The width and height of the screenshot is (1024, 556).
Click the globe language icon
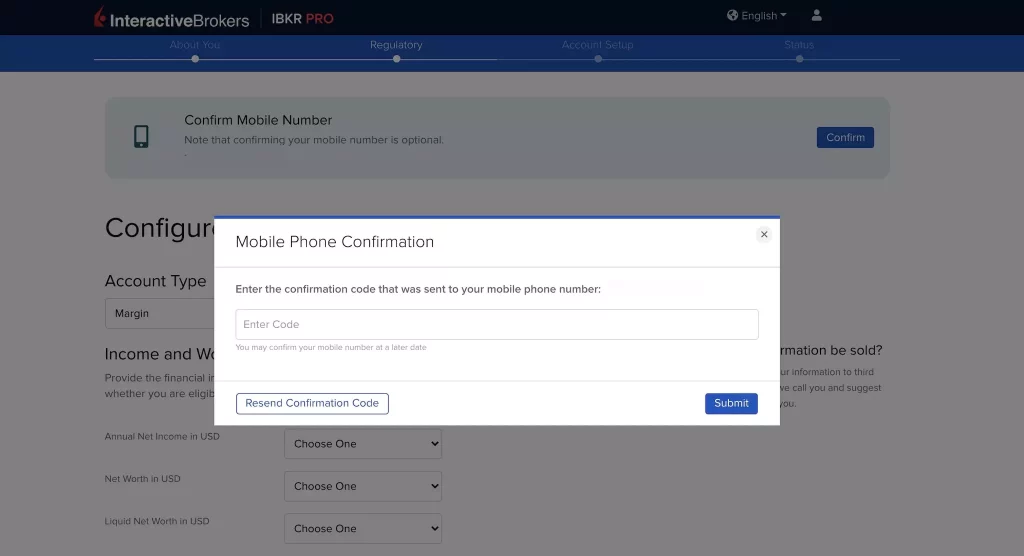tap(732, 15)
